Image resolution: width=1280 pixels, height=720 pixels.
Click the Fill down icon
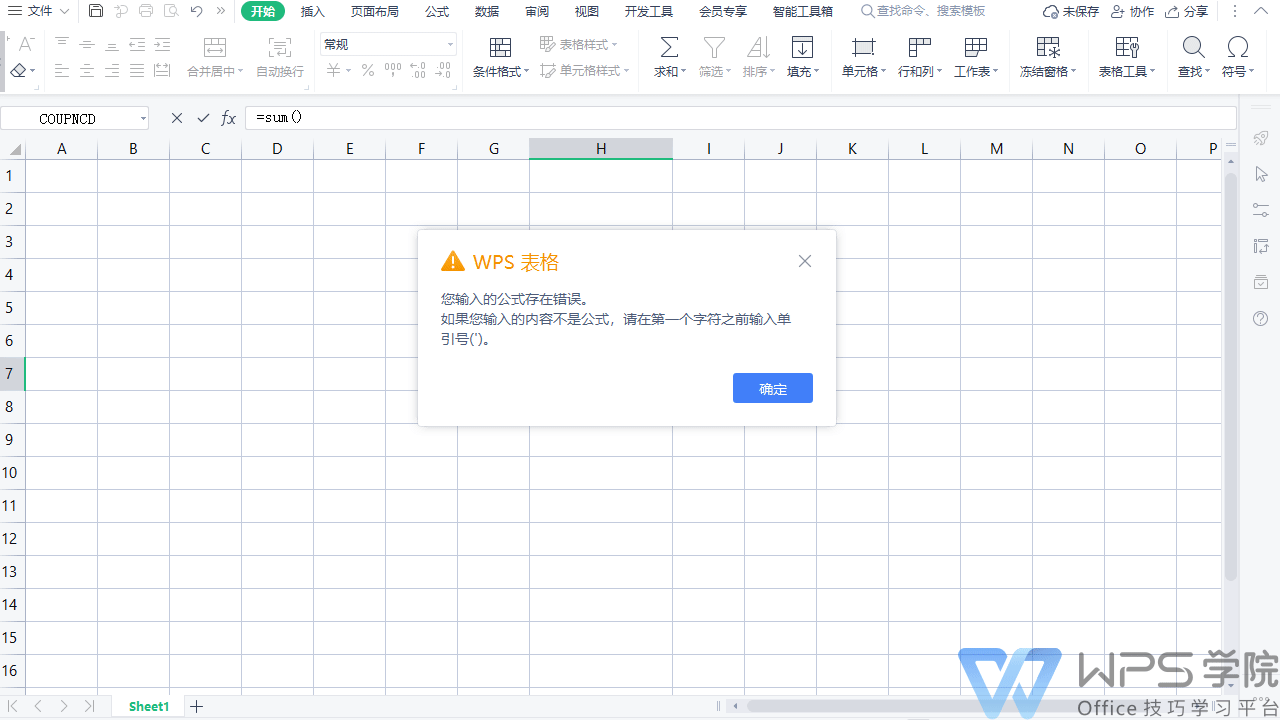point(802,47)
